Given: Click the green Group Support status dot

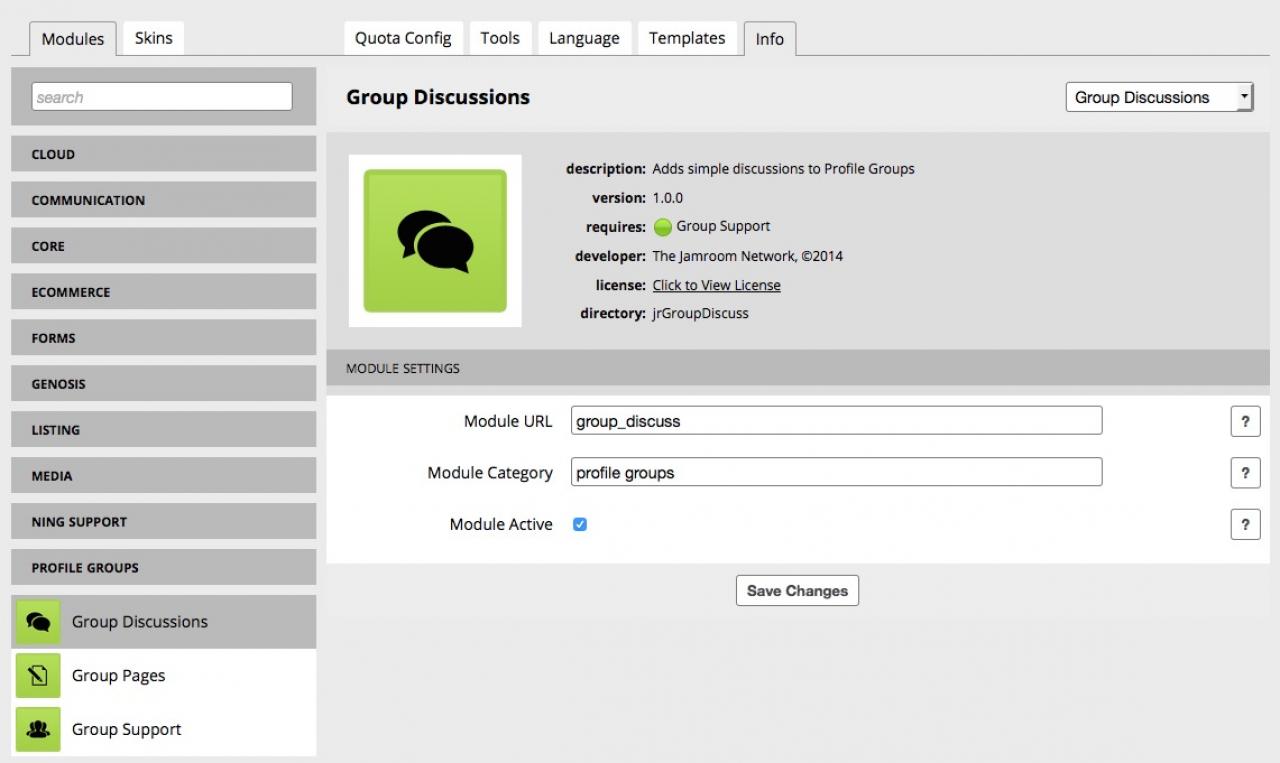Looking at the screenshot, I should 662,227.
